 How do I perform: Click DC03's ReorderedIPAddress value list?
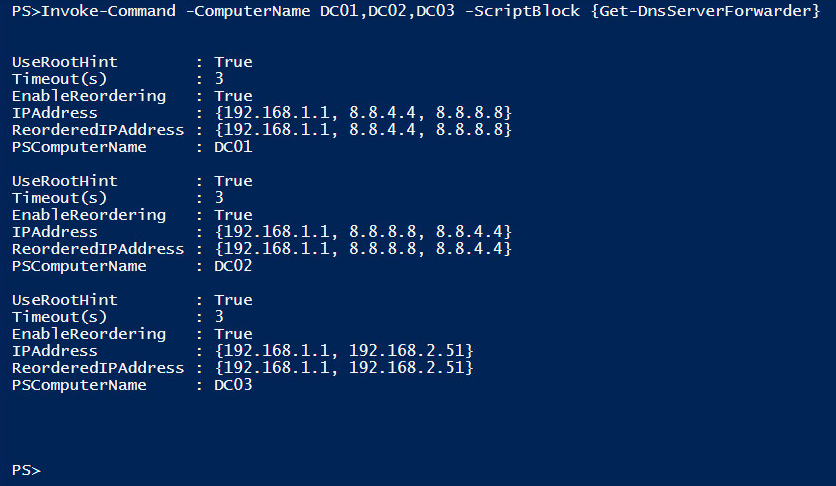coord(344,367)
